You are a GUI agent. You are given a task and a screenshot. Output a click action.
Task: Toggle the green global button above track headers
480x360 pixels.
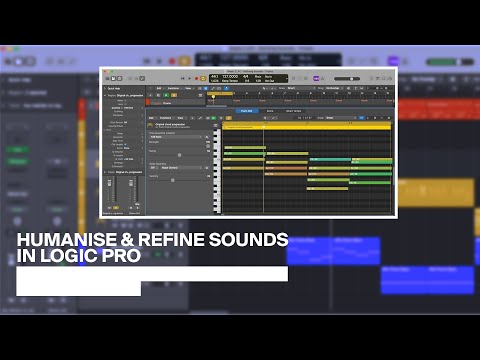(166, 95)
